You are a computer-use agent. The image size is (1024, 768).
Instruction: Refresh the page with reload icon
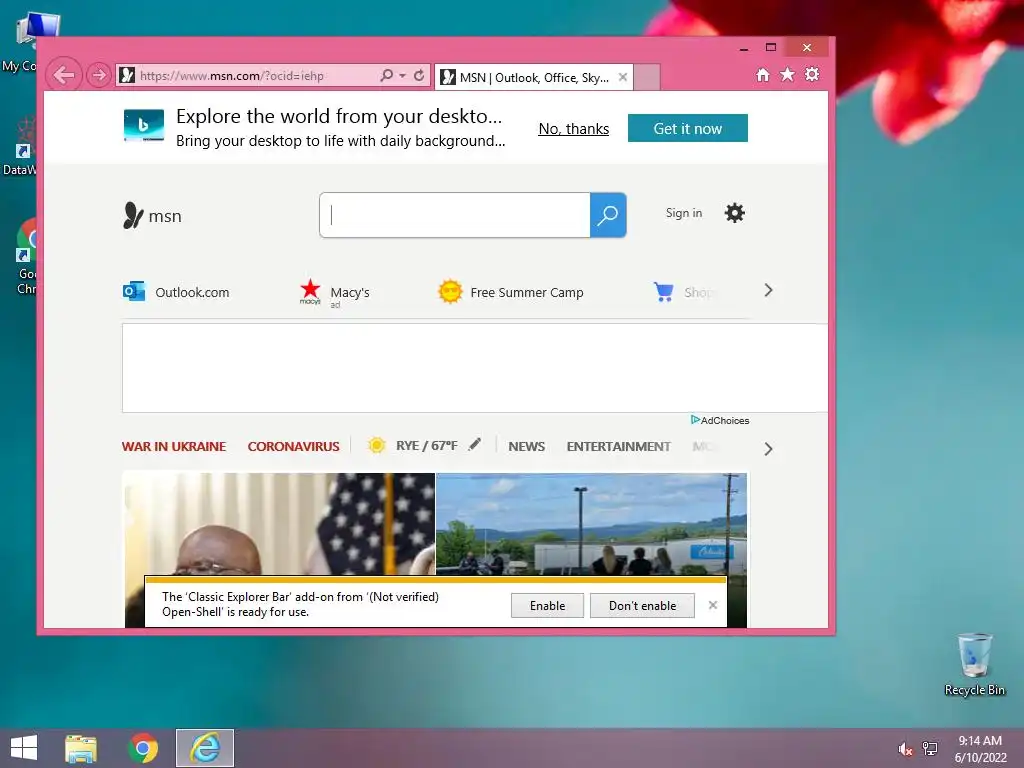pyautogui.click(x=419, y=75)
